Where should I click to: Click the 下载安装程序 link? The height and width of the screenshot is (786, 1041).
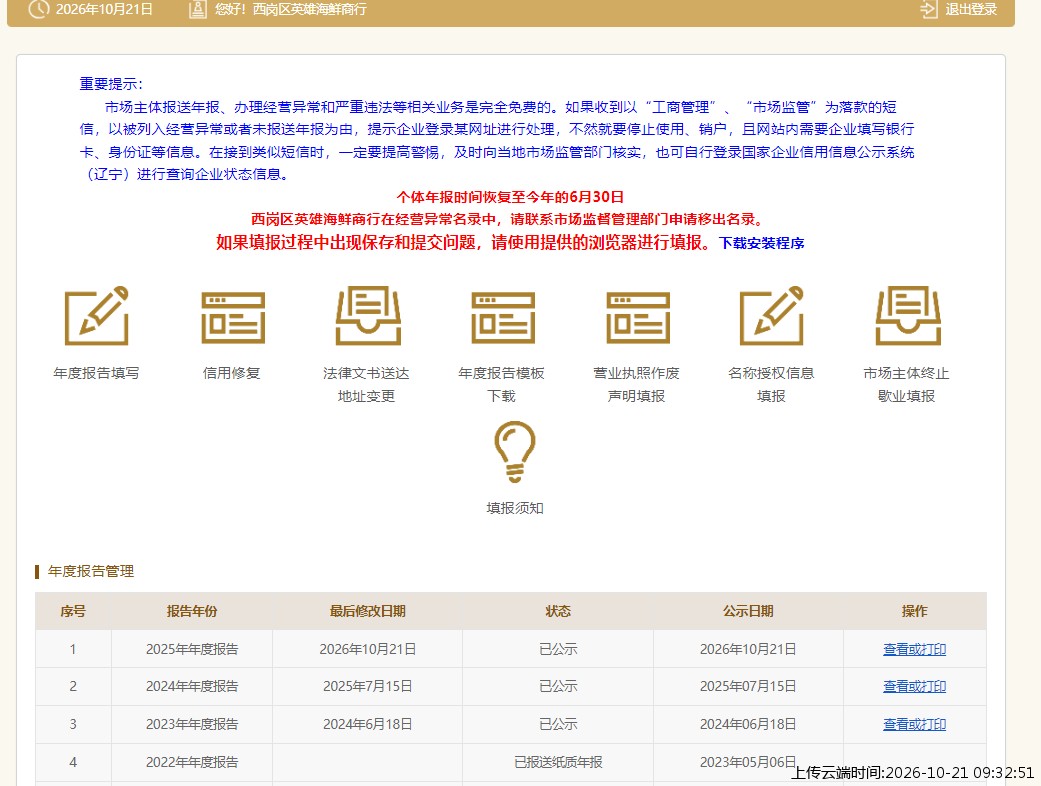point(761,243)
